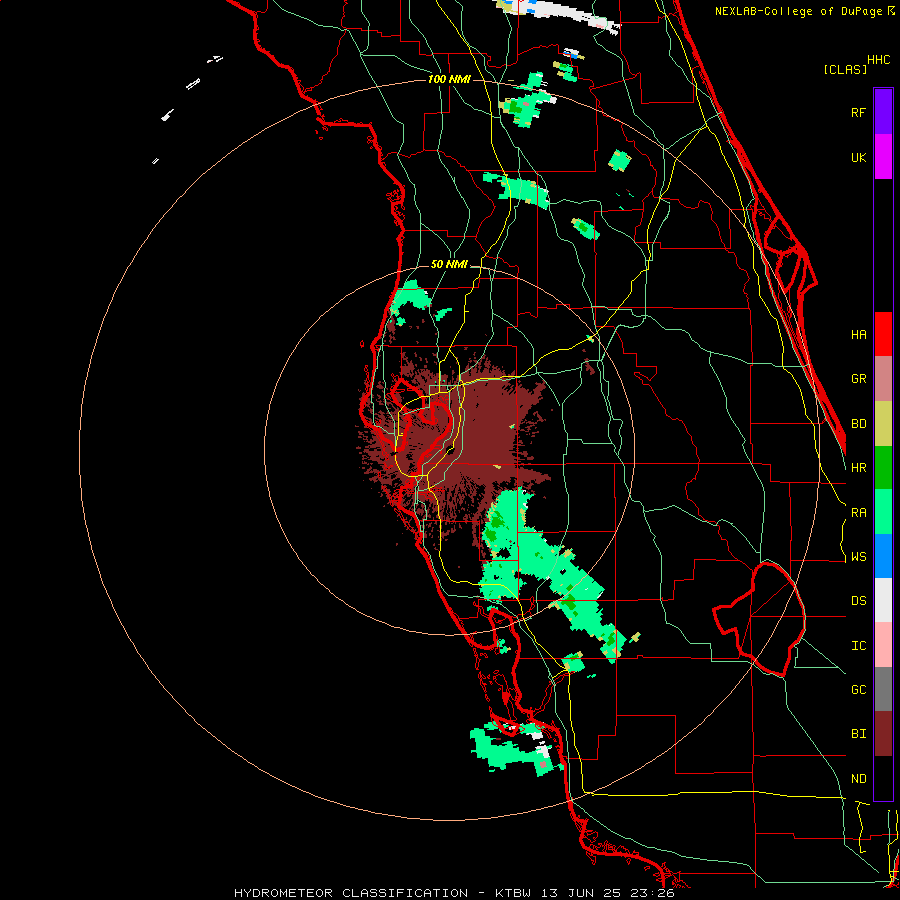Click the GR legend color swatch
The height and width of the screenshot is (900, 900).
click(883, 379)
